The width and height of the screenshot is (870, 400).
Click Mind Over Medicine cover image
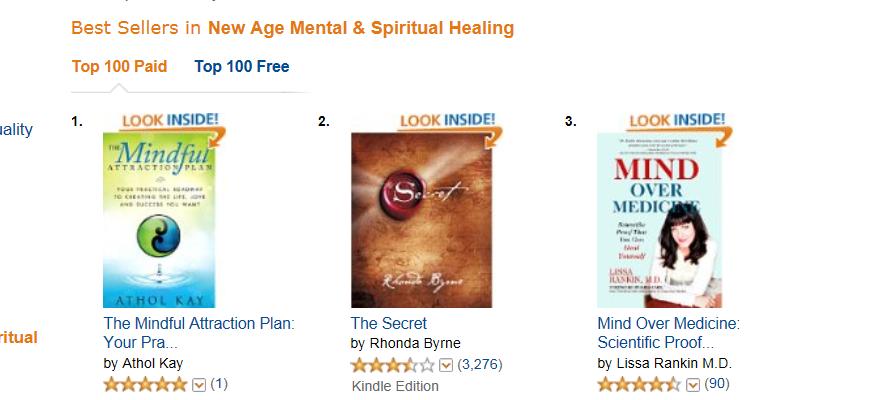[660, 220]
